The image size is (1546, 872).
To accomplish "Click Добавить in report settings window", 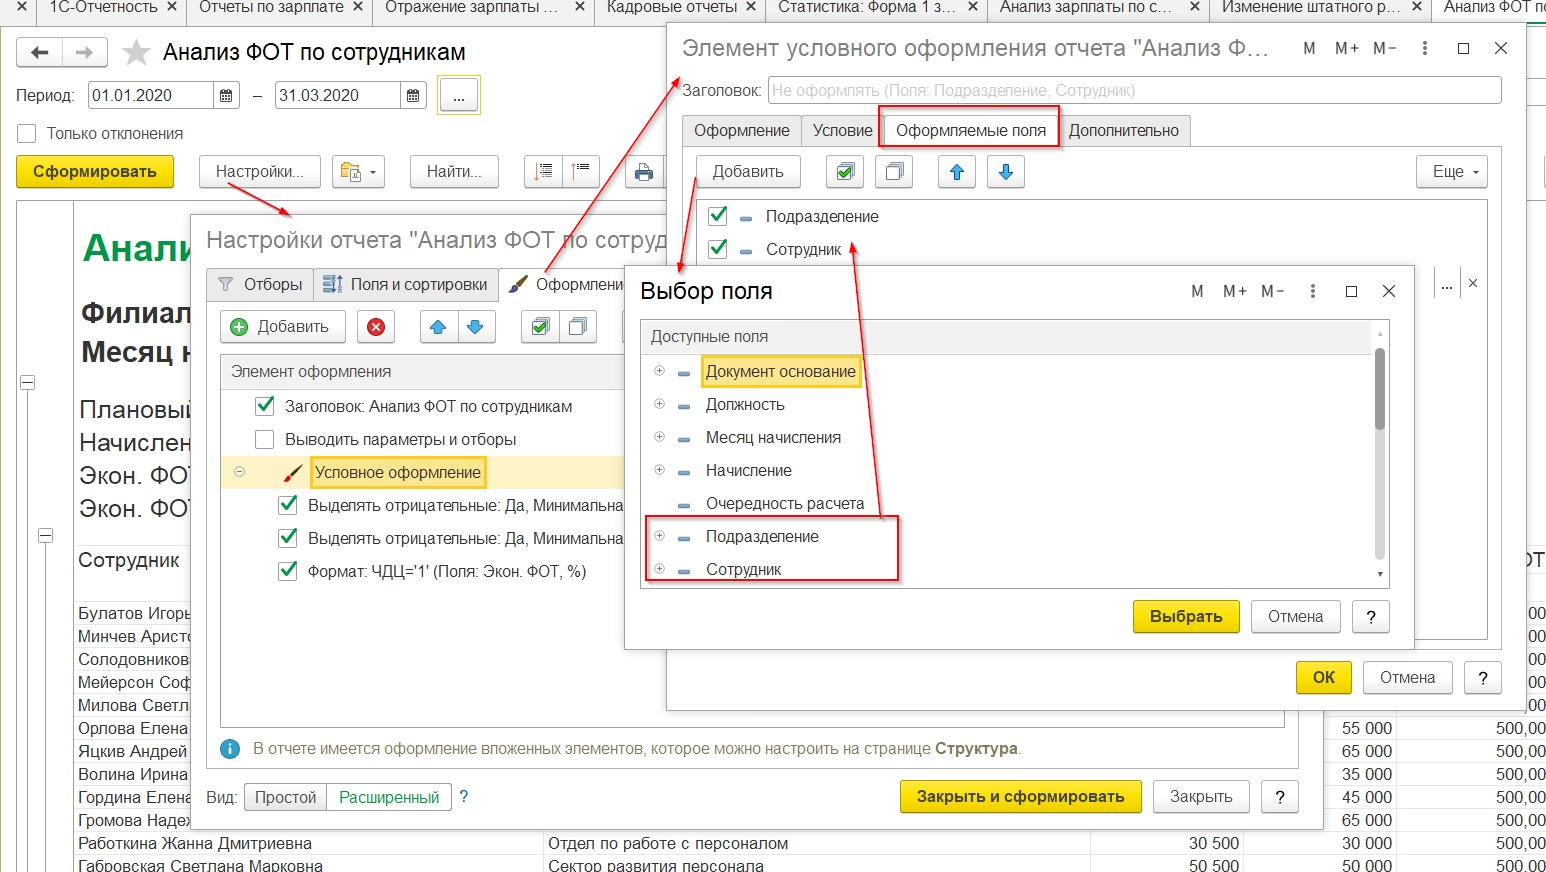I will coord(282,327).
